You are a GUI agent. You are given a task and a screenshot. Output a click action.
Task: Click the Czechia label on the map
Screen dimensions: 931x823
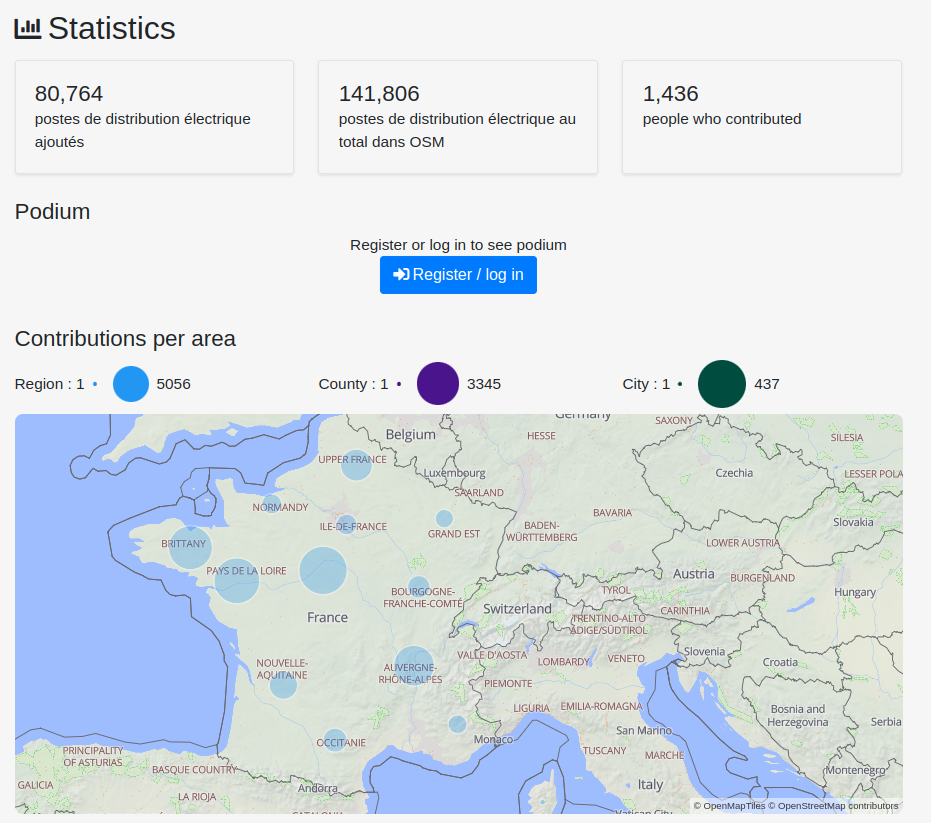coord(734,473)
